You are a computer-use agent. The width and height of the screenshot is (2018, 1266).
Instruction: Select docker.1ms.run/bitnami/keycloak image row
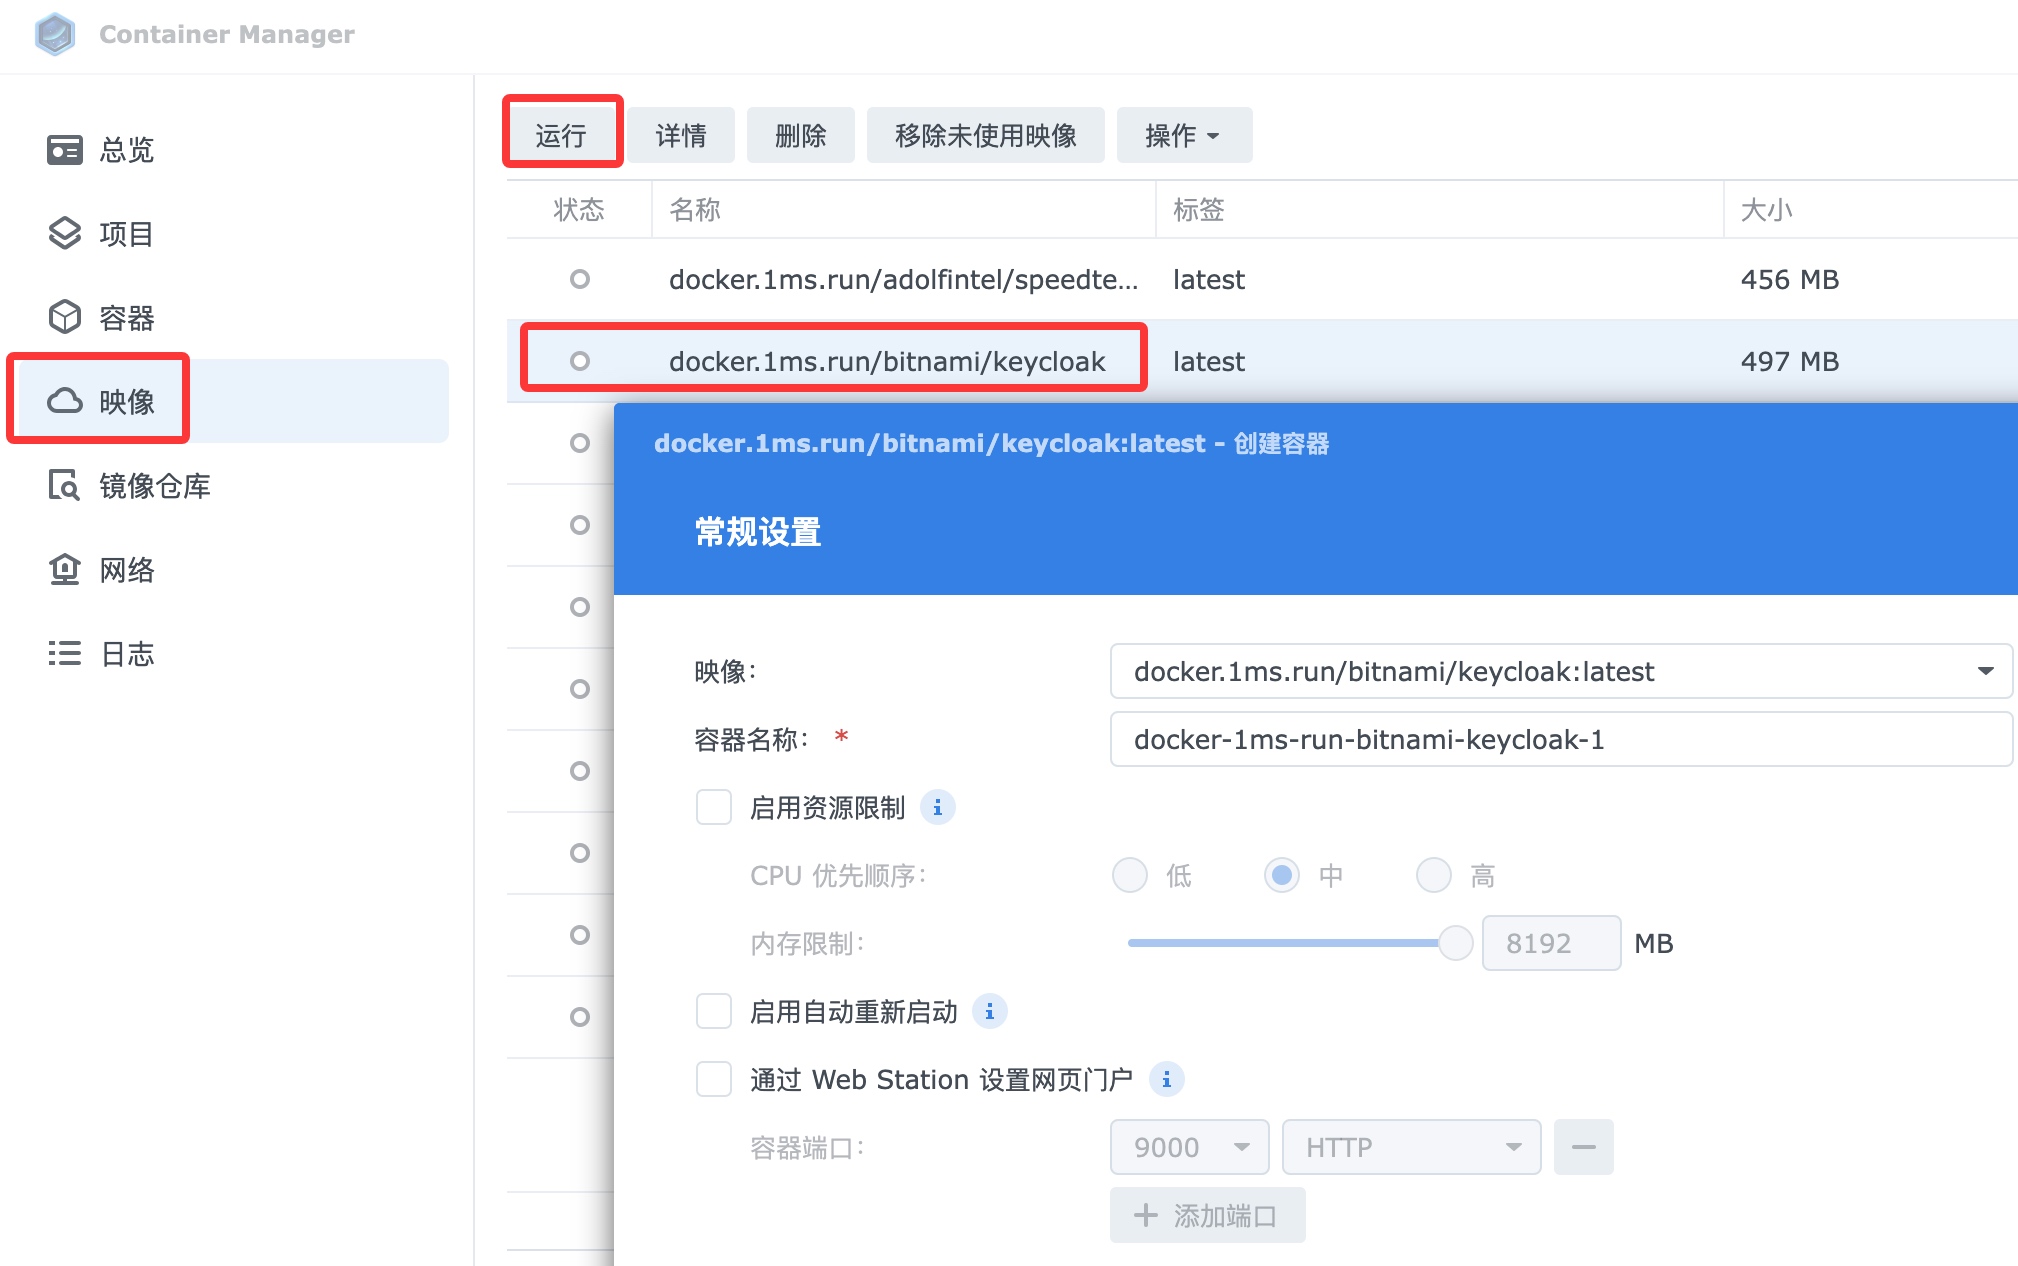(1262, 361)
